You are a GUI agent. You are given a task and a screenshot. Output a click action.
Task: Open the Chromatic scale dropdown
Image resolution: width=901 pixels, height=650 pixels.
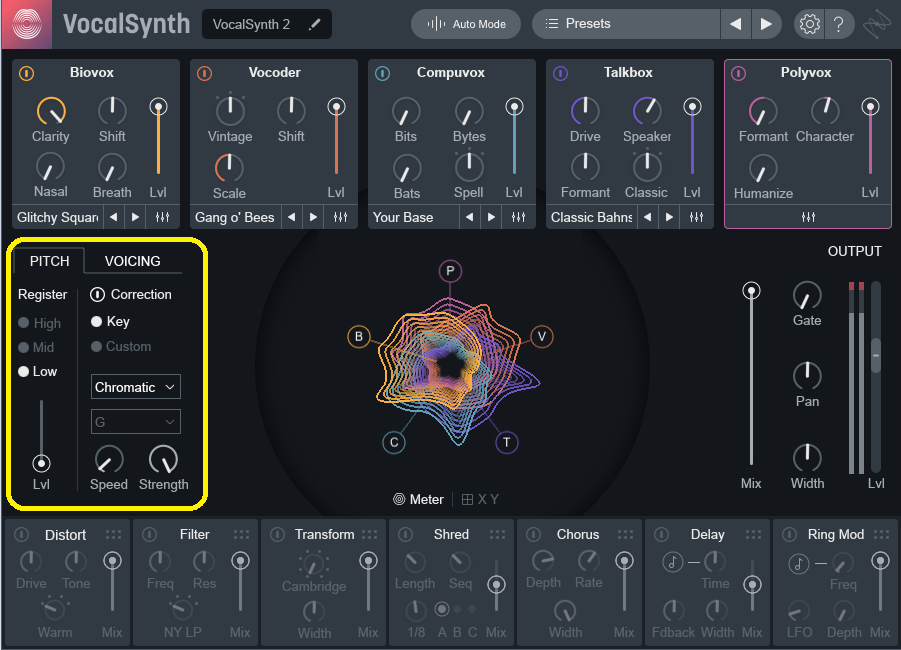click(x=136, y=387)
